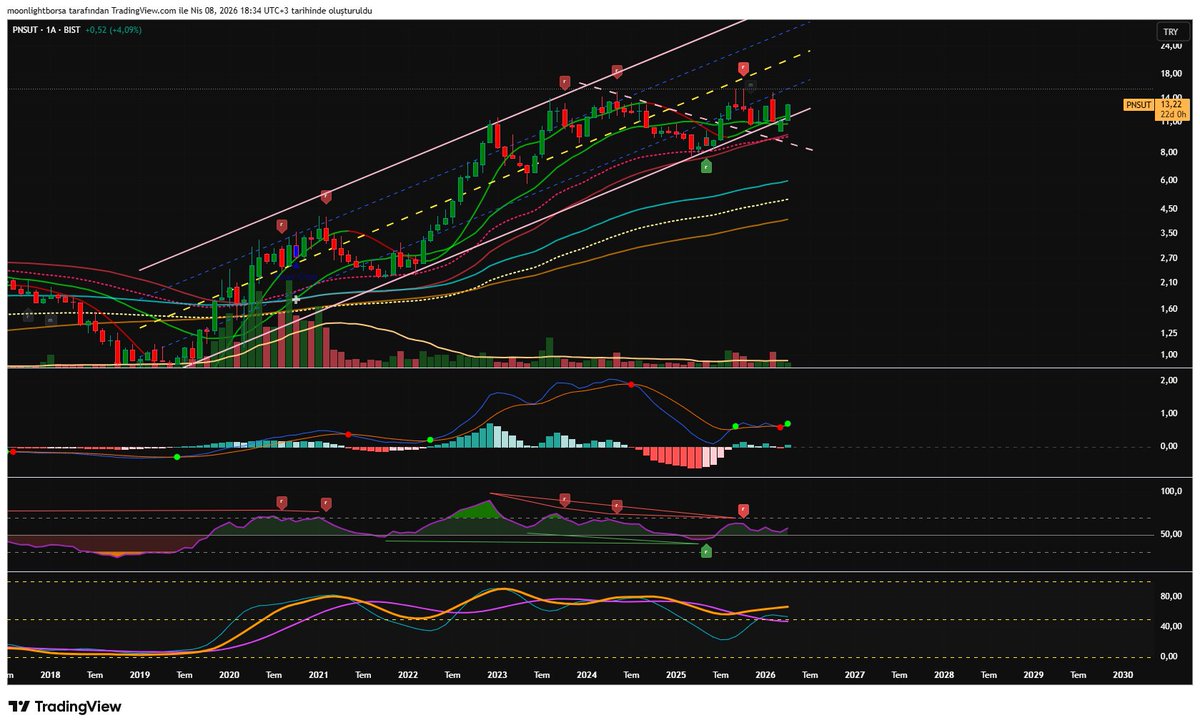Click the 40,00 stochastic scale value

point(1170,627)
